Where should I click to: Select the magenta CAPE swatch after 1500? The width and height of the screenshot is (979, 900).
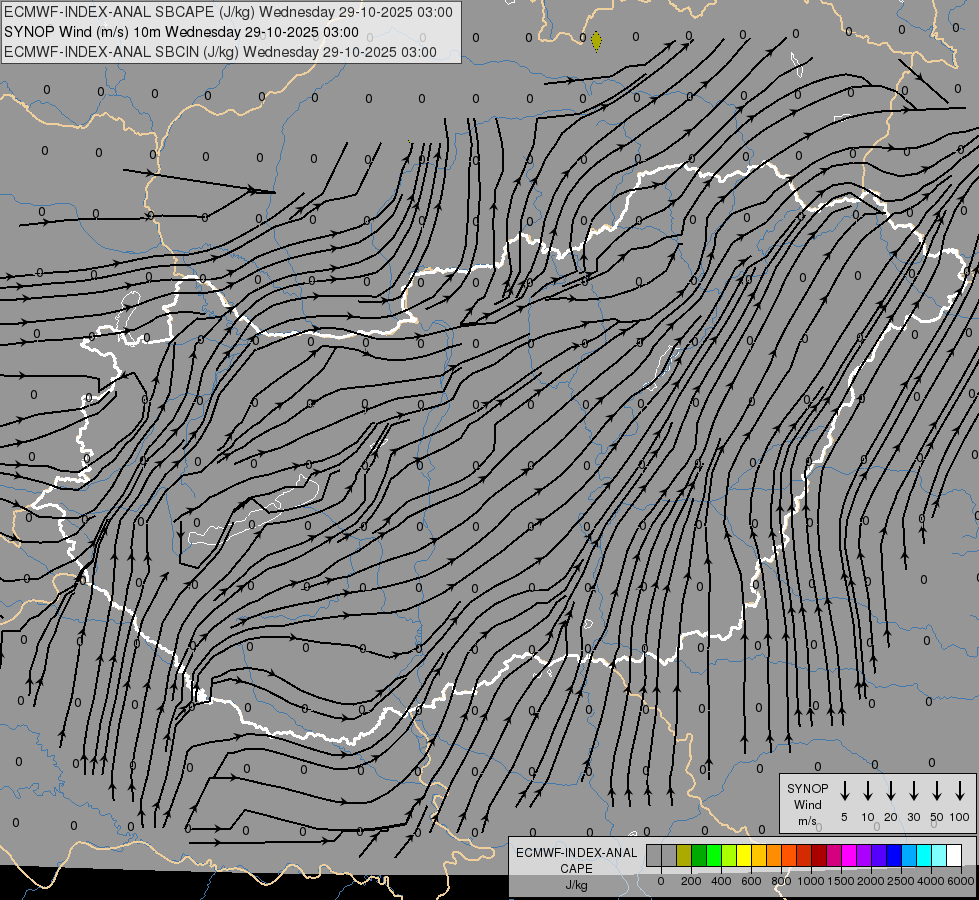point(849,855)
